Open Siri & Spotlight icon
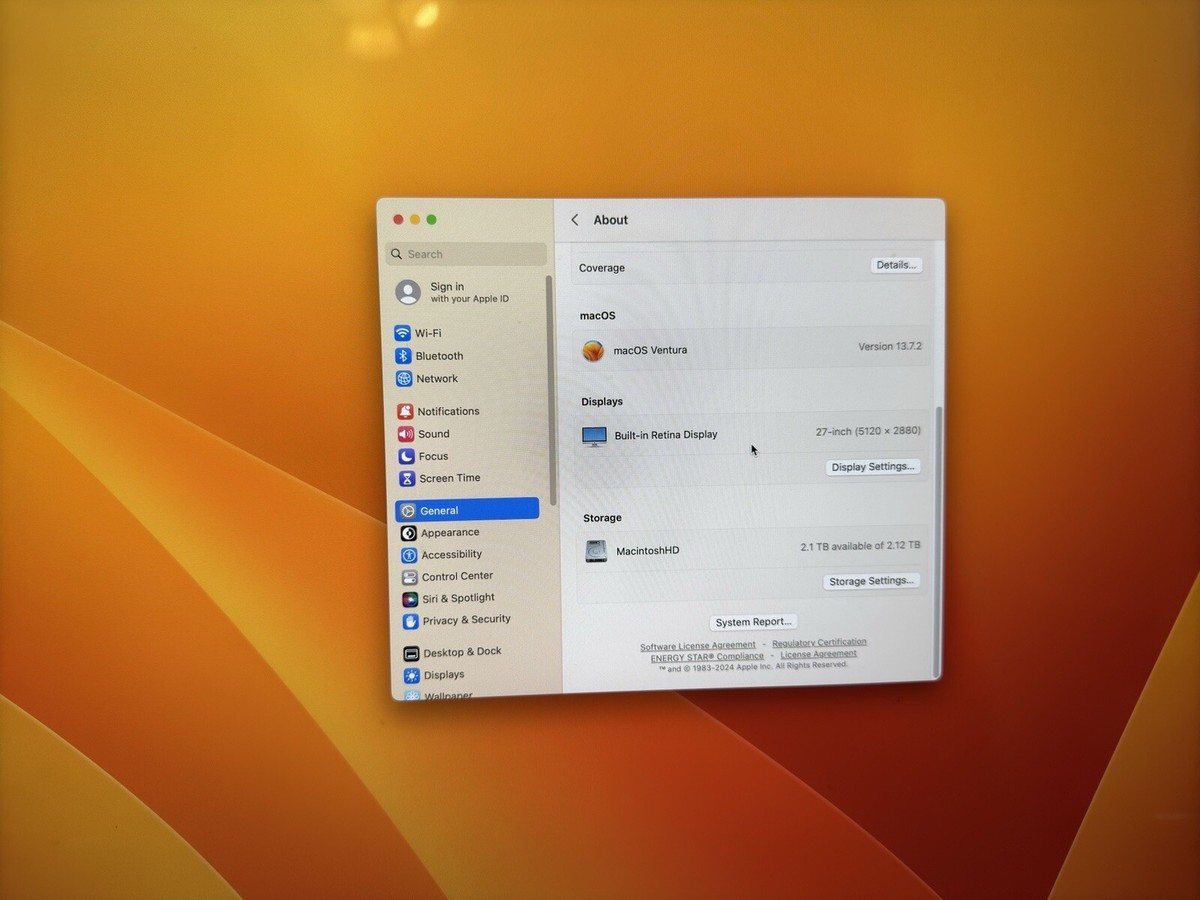This screenshot has height=900, width=1200. [x=410, y=599]
